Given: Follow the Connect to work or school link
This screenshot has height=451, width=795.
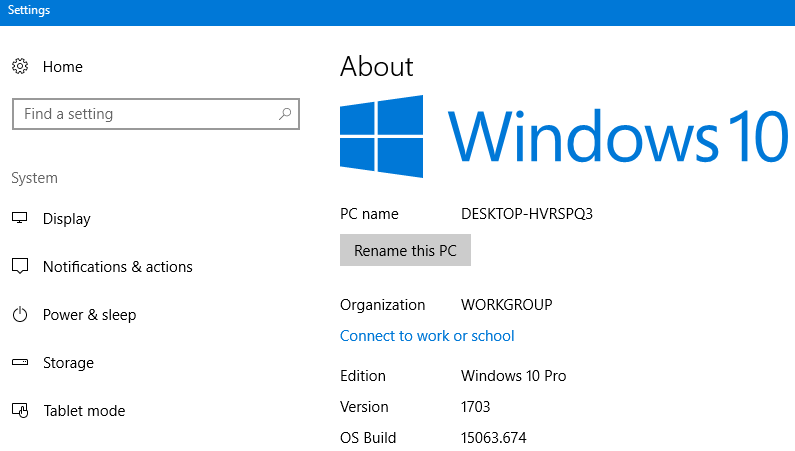Looking at the screenshot, I should (x=427, y=336).
